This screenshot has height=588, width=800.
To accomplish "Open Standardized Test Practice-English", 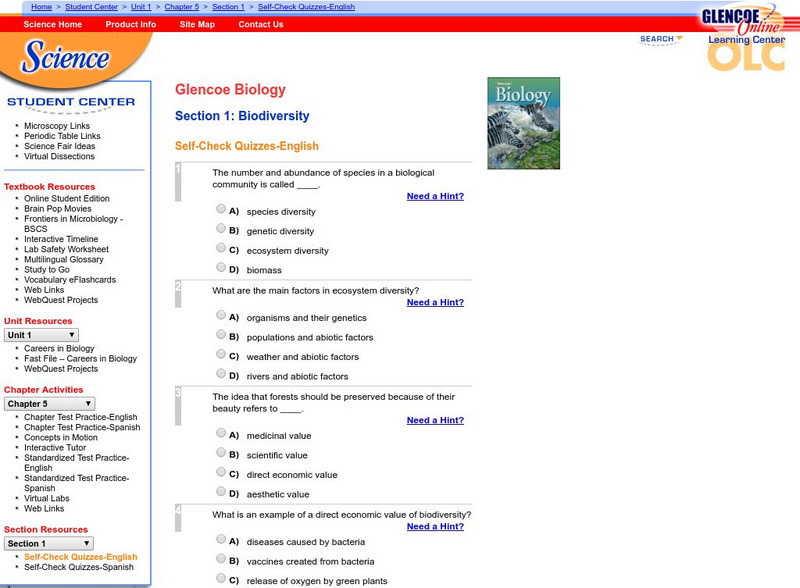I will (x=77, y=462).
